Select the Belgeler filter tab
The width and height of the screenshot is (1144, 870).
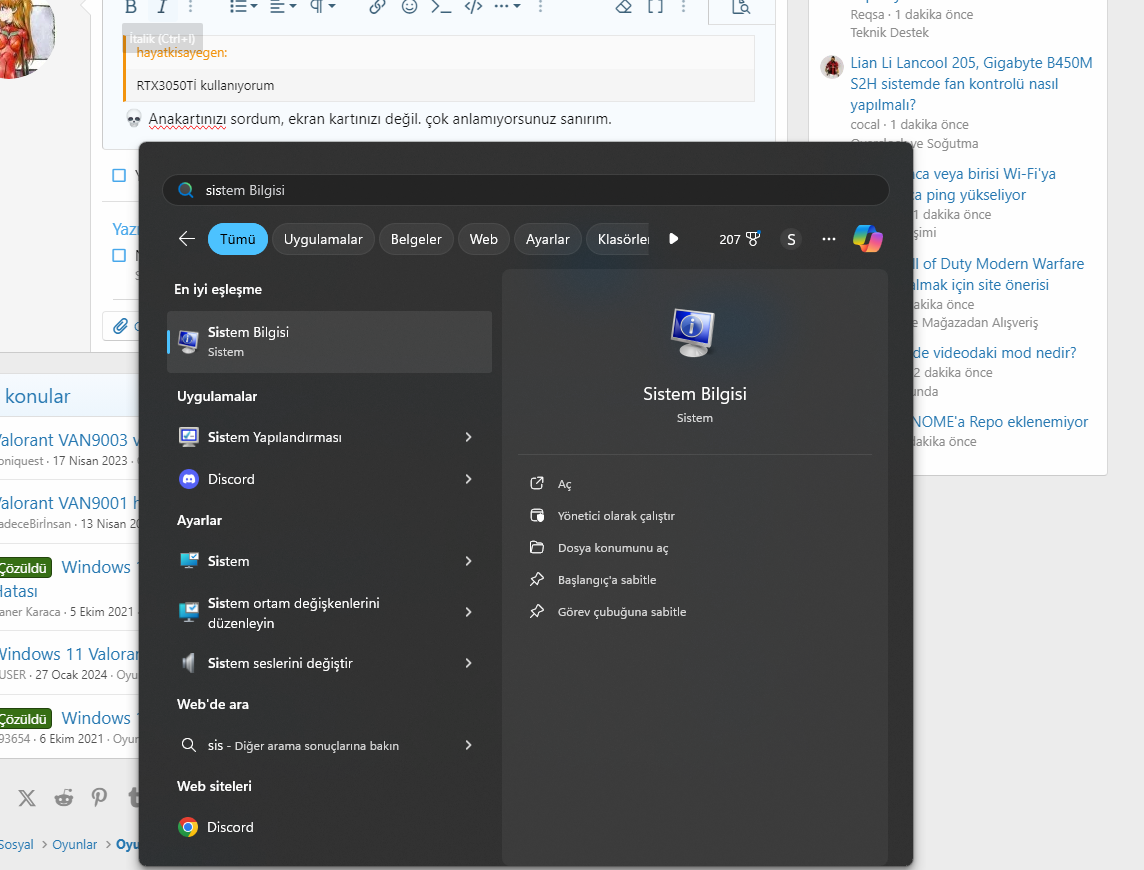coord(416,239)
